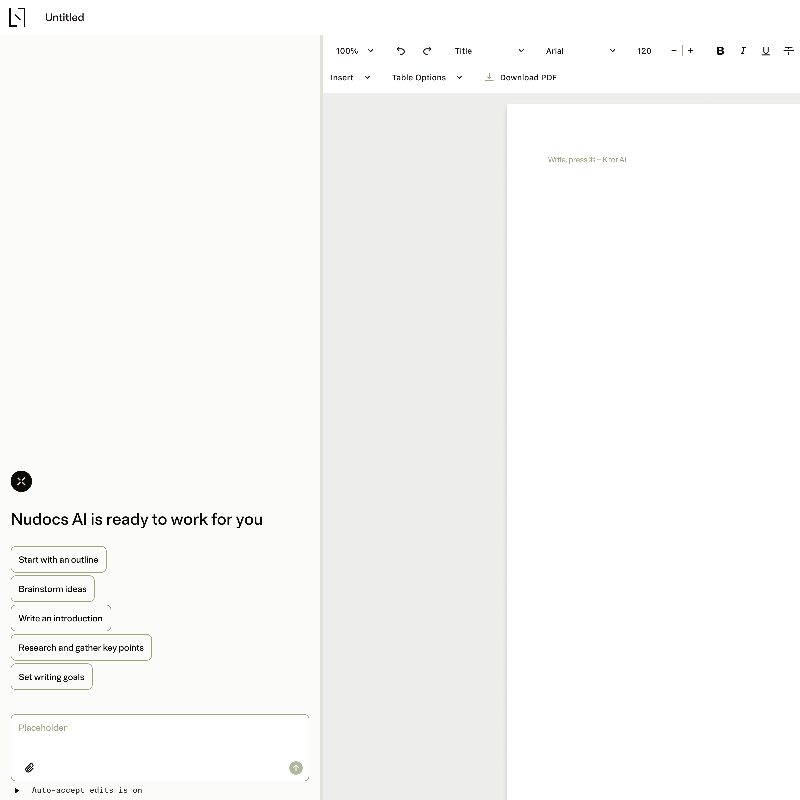Expand the Auto-accept edits disclosure triangle
The width and height of the screenshot is (800, 800).
pyautogui.click(x=17, y=790)
